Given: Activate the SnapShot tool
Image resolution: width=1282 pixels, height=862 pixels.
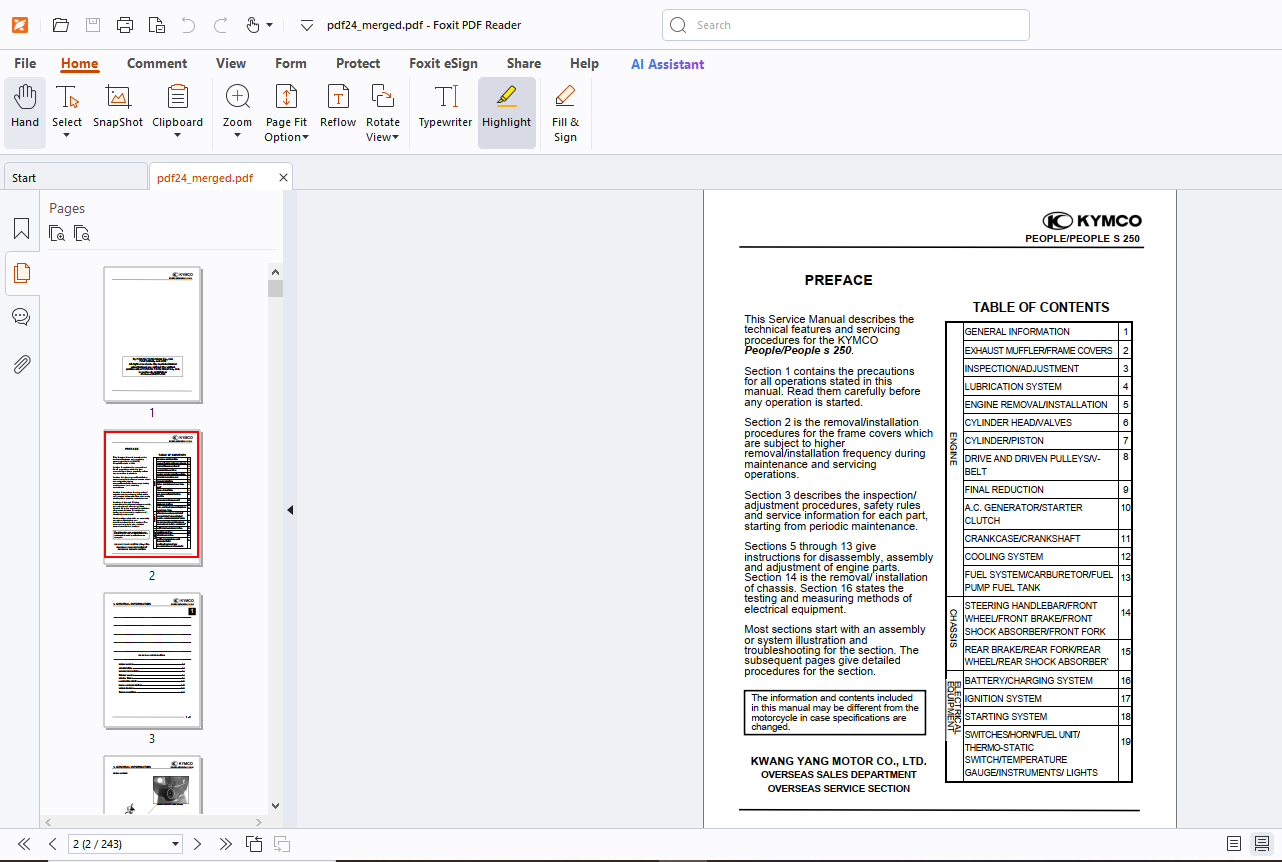Looking at the screenshot, I should pyautogui.click(x=118, y=107).
